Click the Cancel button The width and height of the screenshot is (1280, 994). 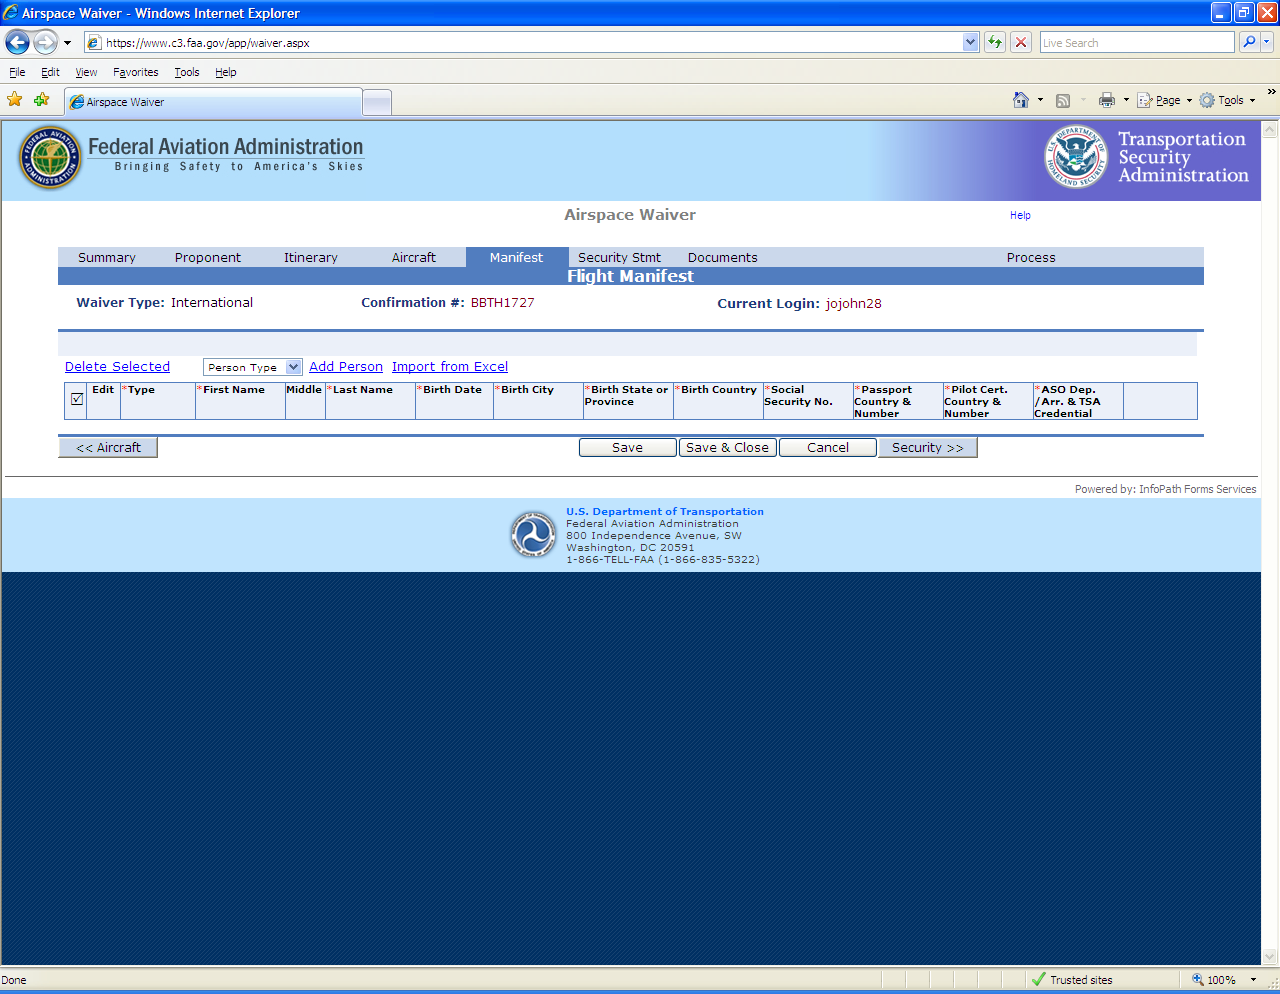(x=828, y=448)
